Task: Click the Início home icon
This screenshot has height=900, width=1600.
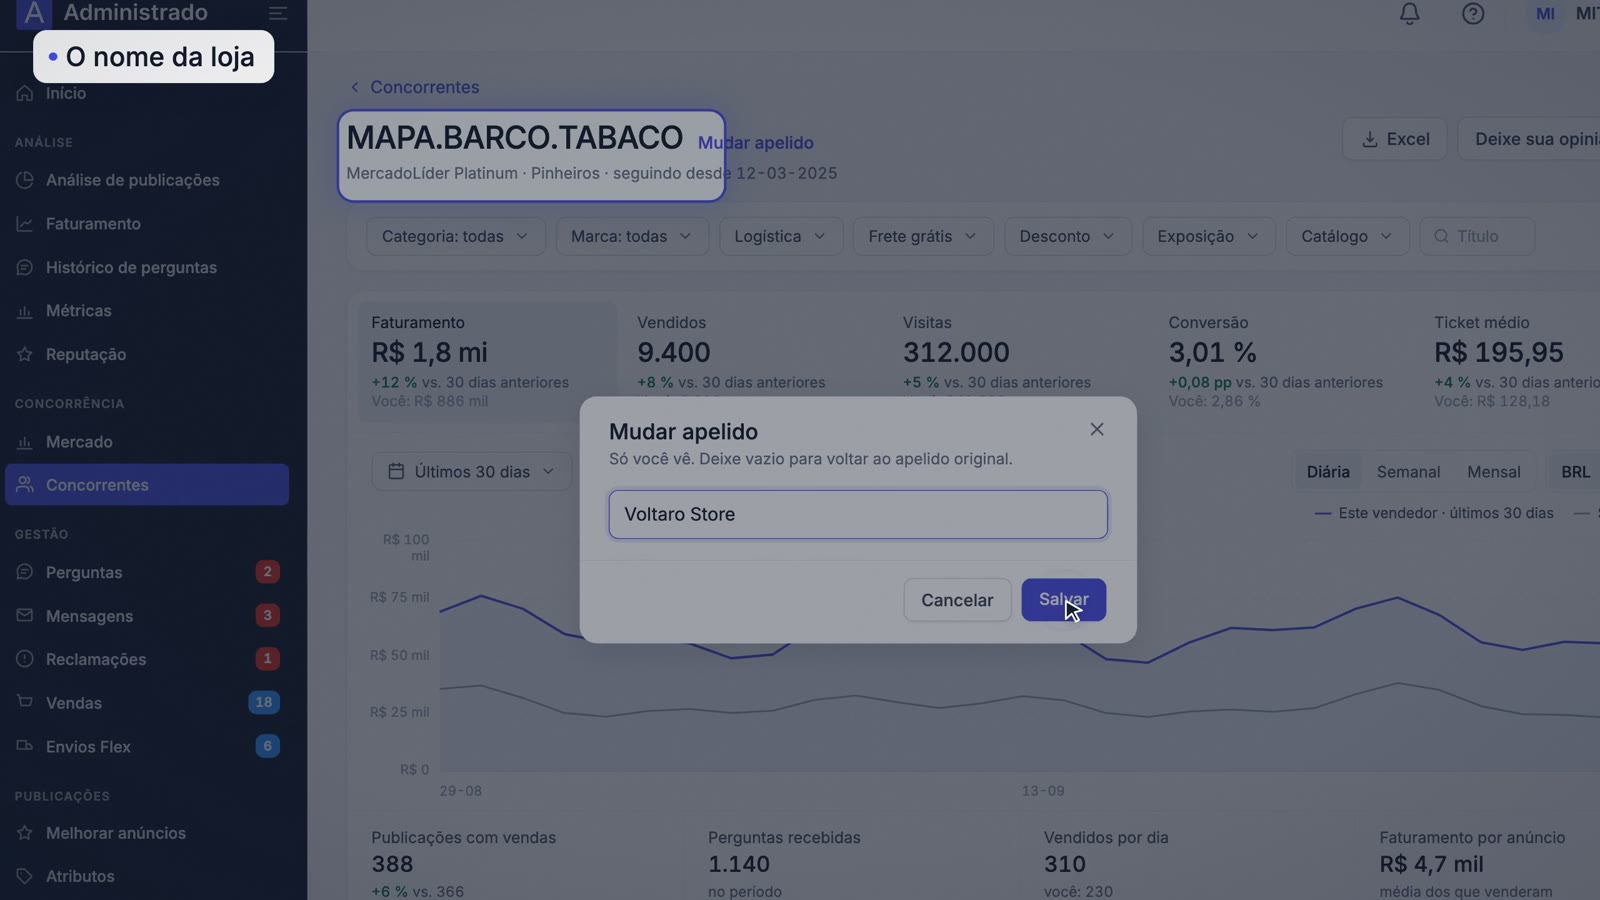Action: 25,93
